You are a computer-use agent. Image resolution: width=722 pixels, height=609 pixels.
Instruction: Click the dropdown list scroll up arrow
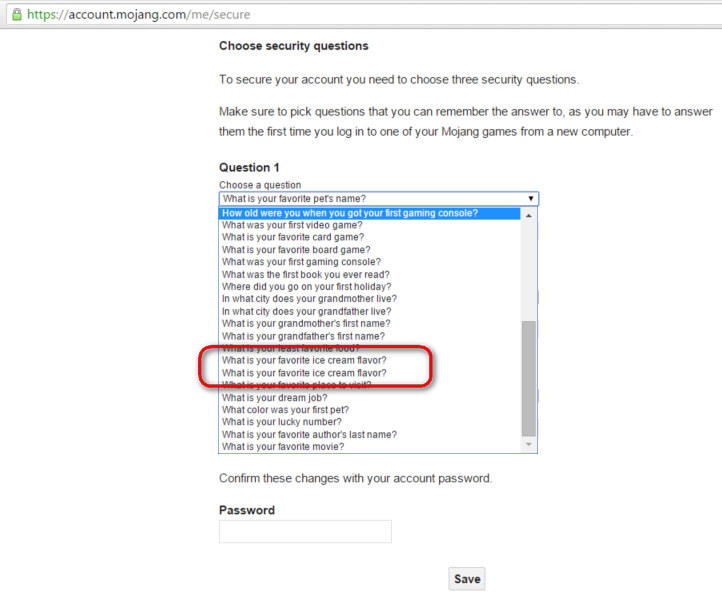(x=529, y=214)
